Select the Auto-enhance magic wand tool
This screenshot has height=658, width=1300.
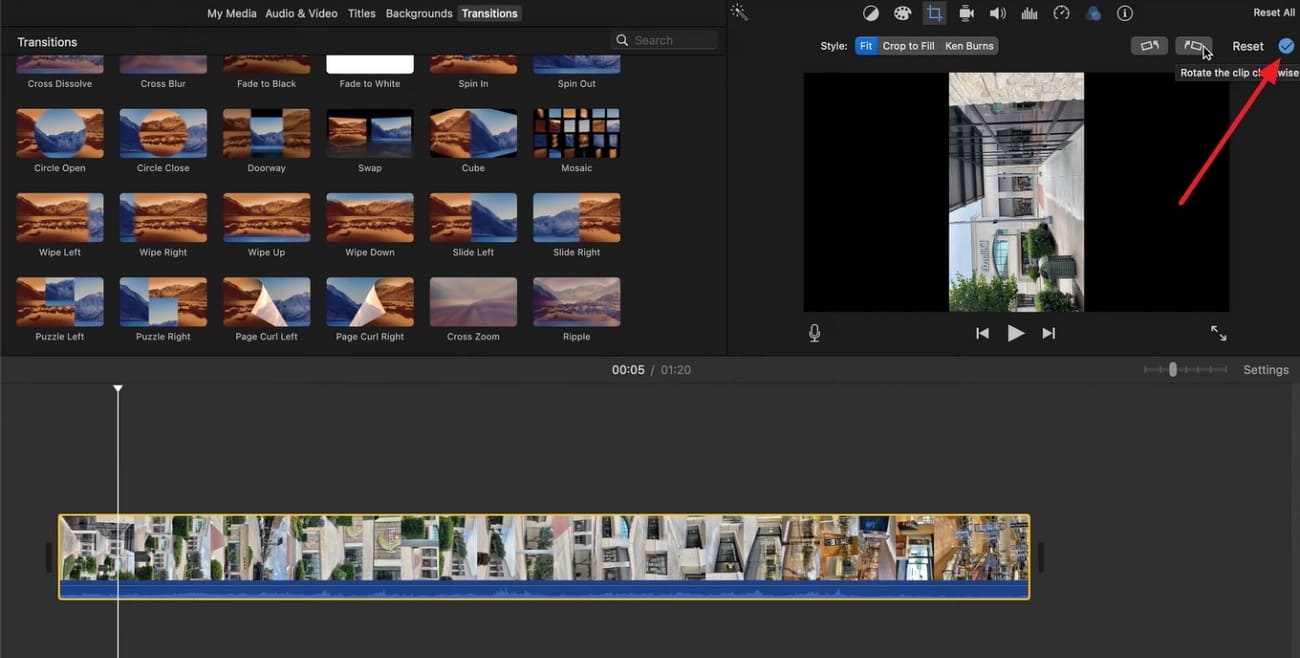click(738, 12)
